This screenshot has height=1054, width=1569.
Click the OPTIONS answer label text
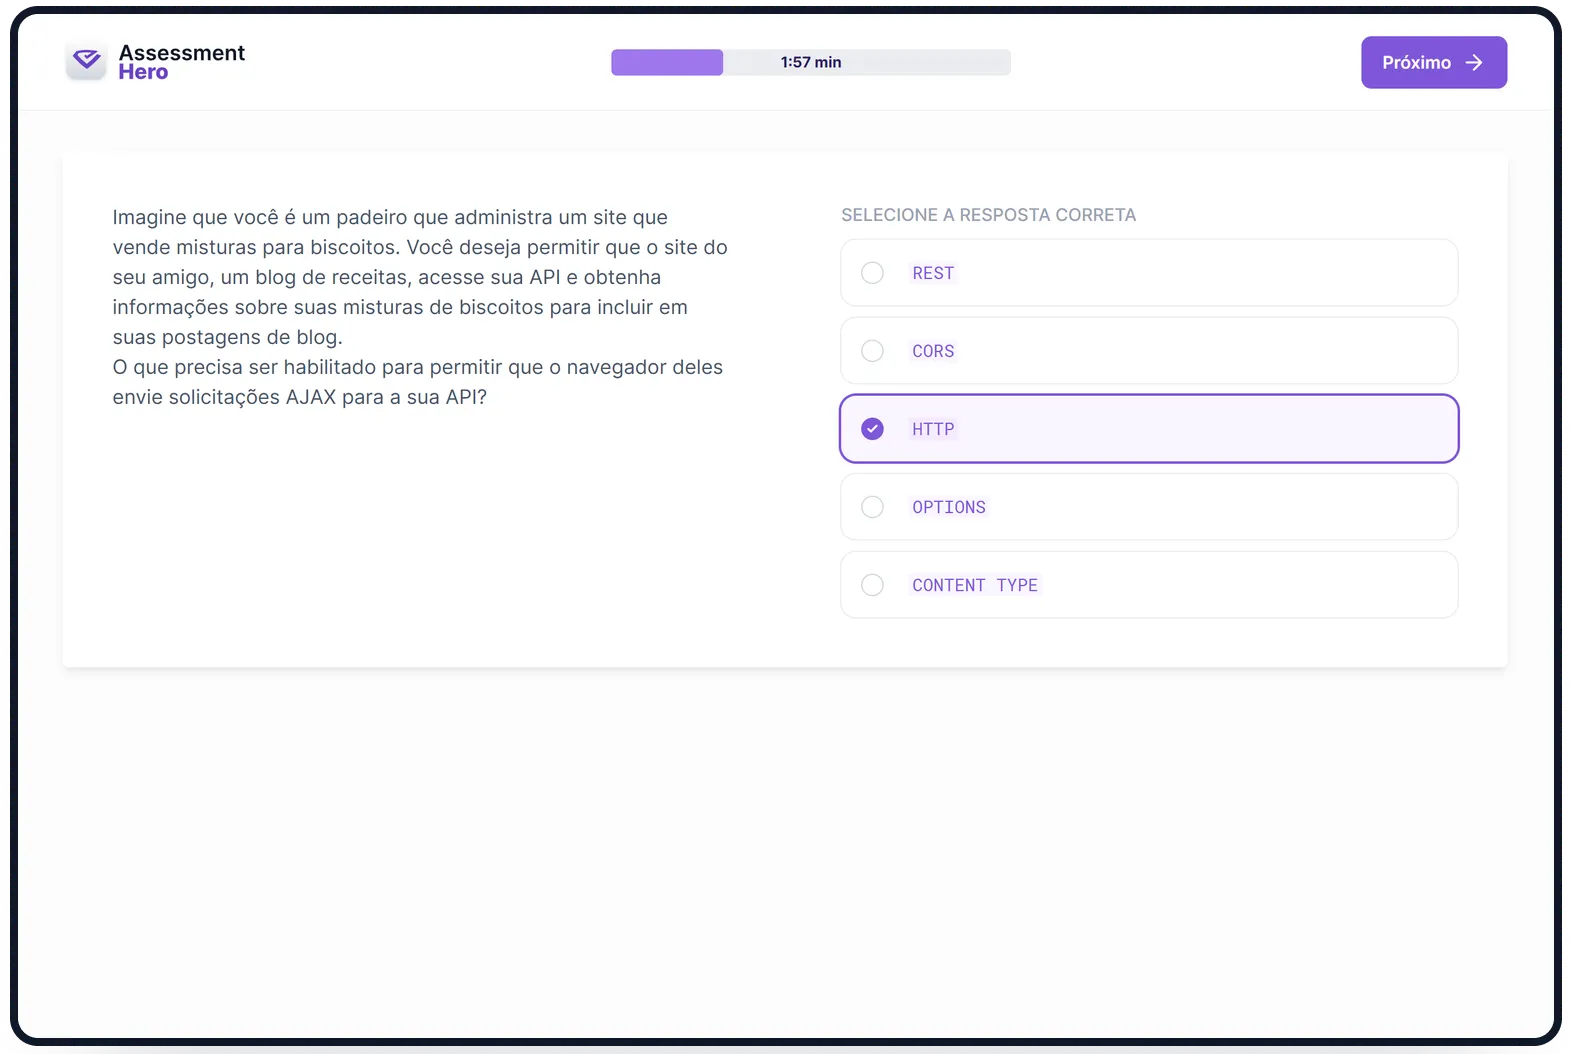coord(949,507)
